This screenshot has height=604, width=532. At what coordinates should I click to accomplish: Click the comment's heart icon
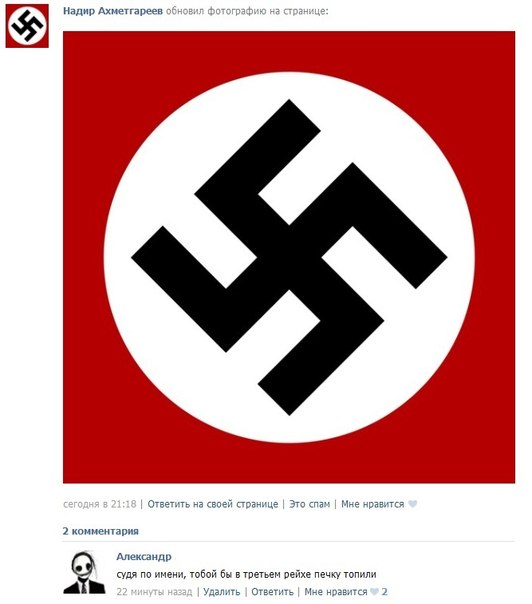374,592
